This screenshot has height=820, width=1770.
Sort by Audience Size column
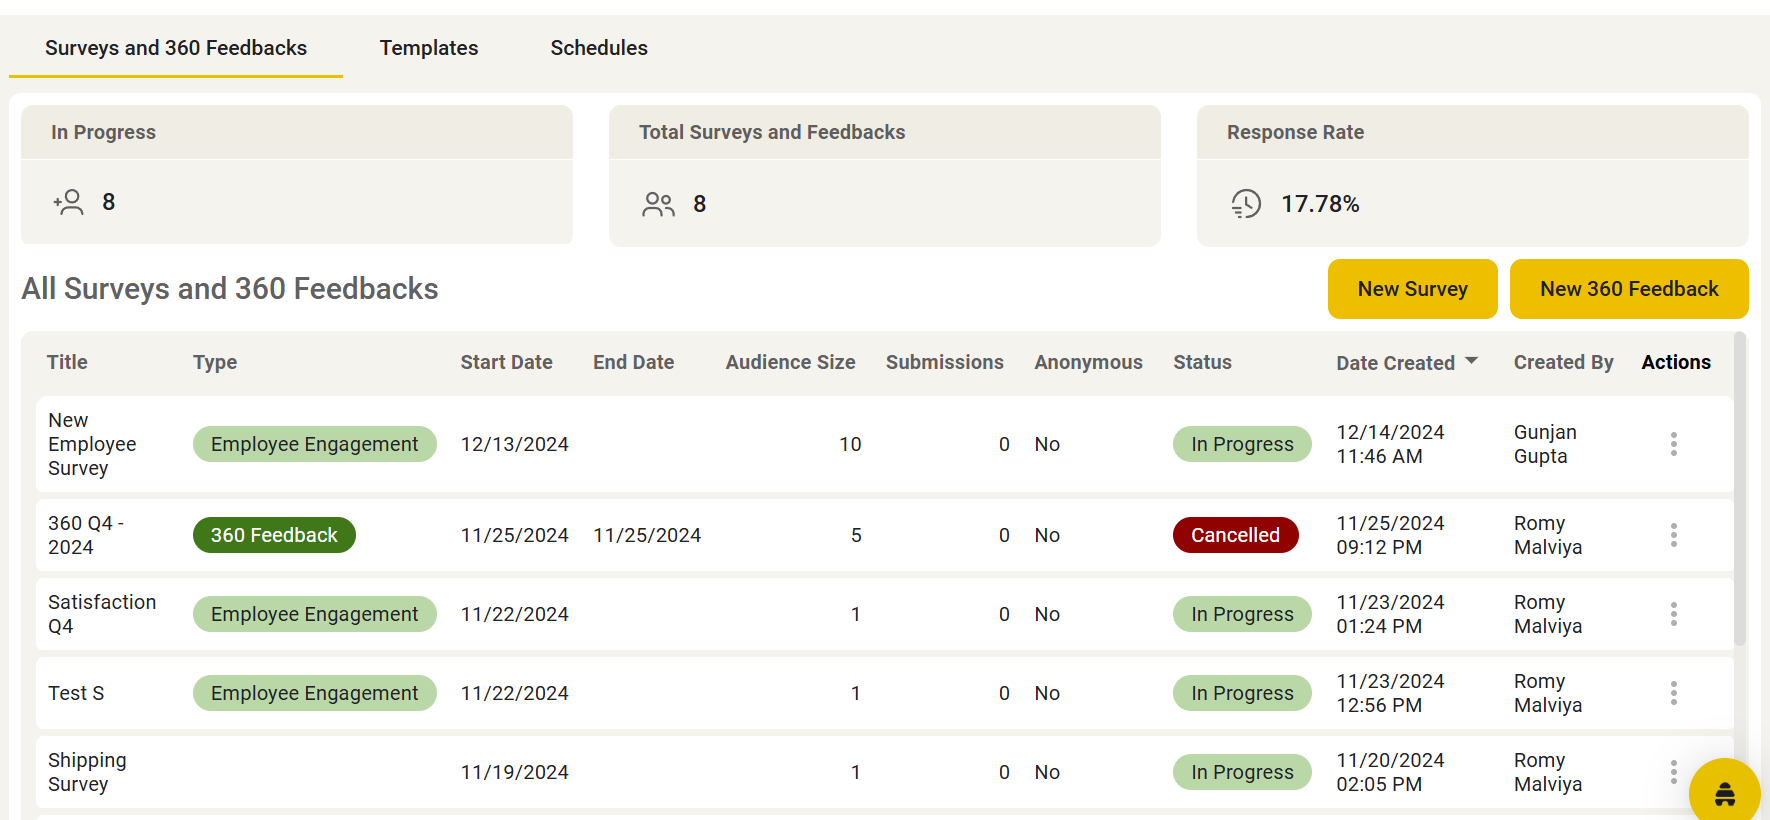coord(790,362)
